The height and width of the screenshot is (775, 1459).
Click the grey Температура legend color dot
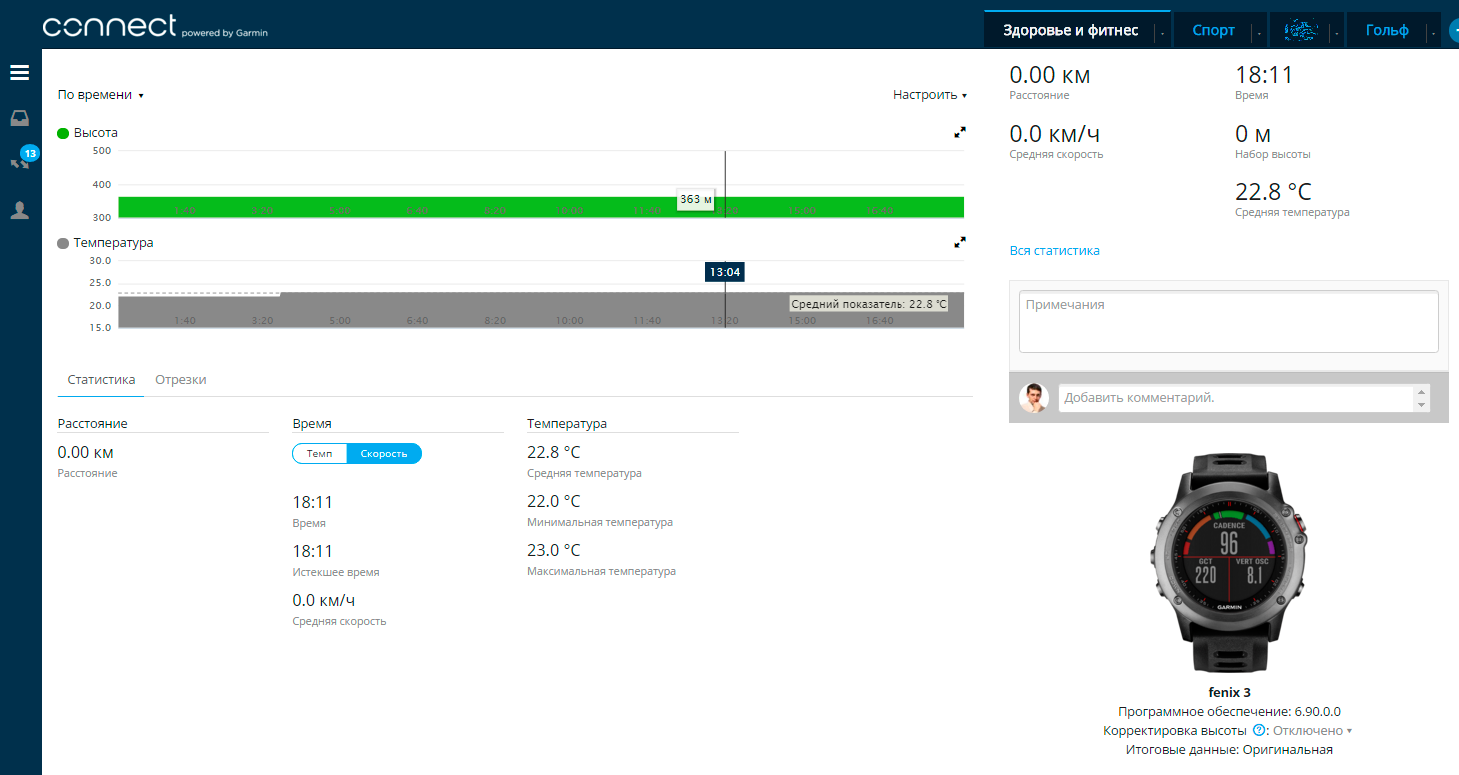(x=64, y=243)
